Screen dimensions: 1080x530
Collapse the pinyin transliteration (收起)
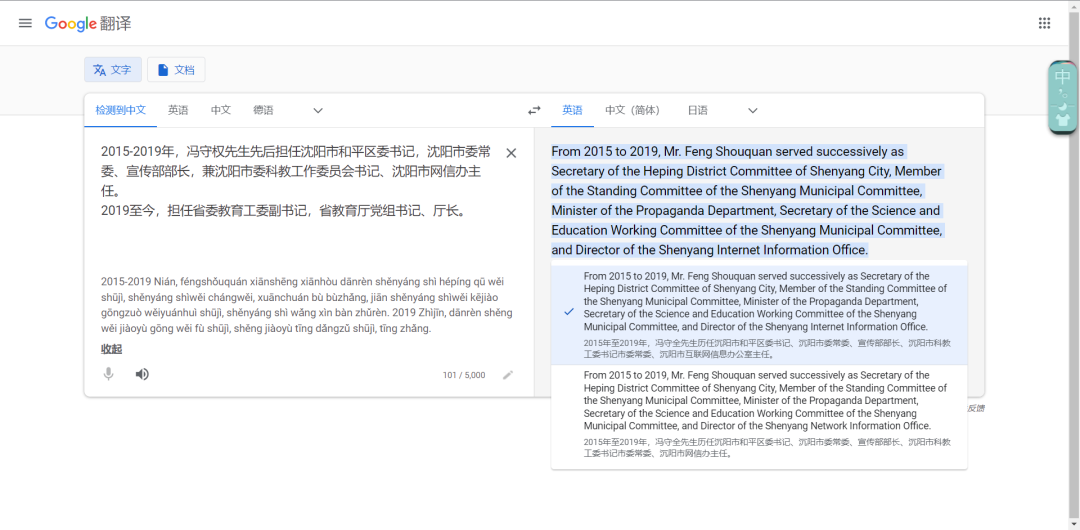[x=111, y=349]
